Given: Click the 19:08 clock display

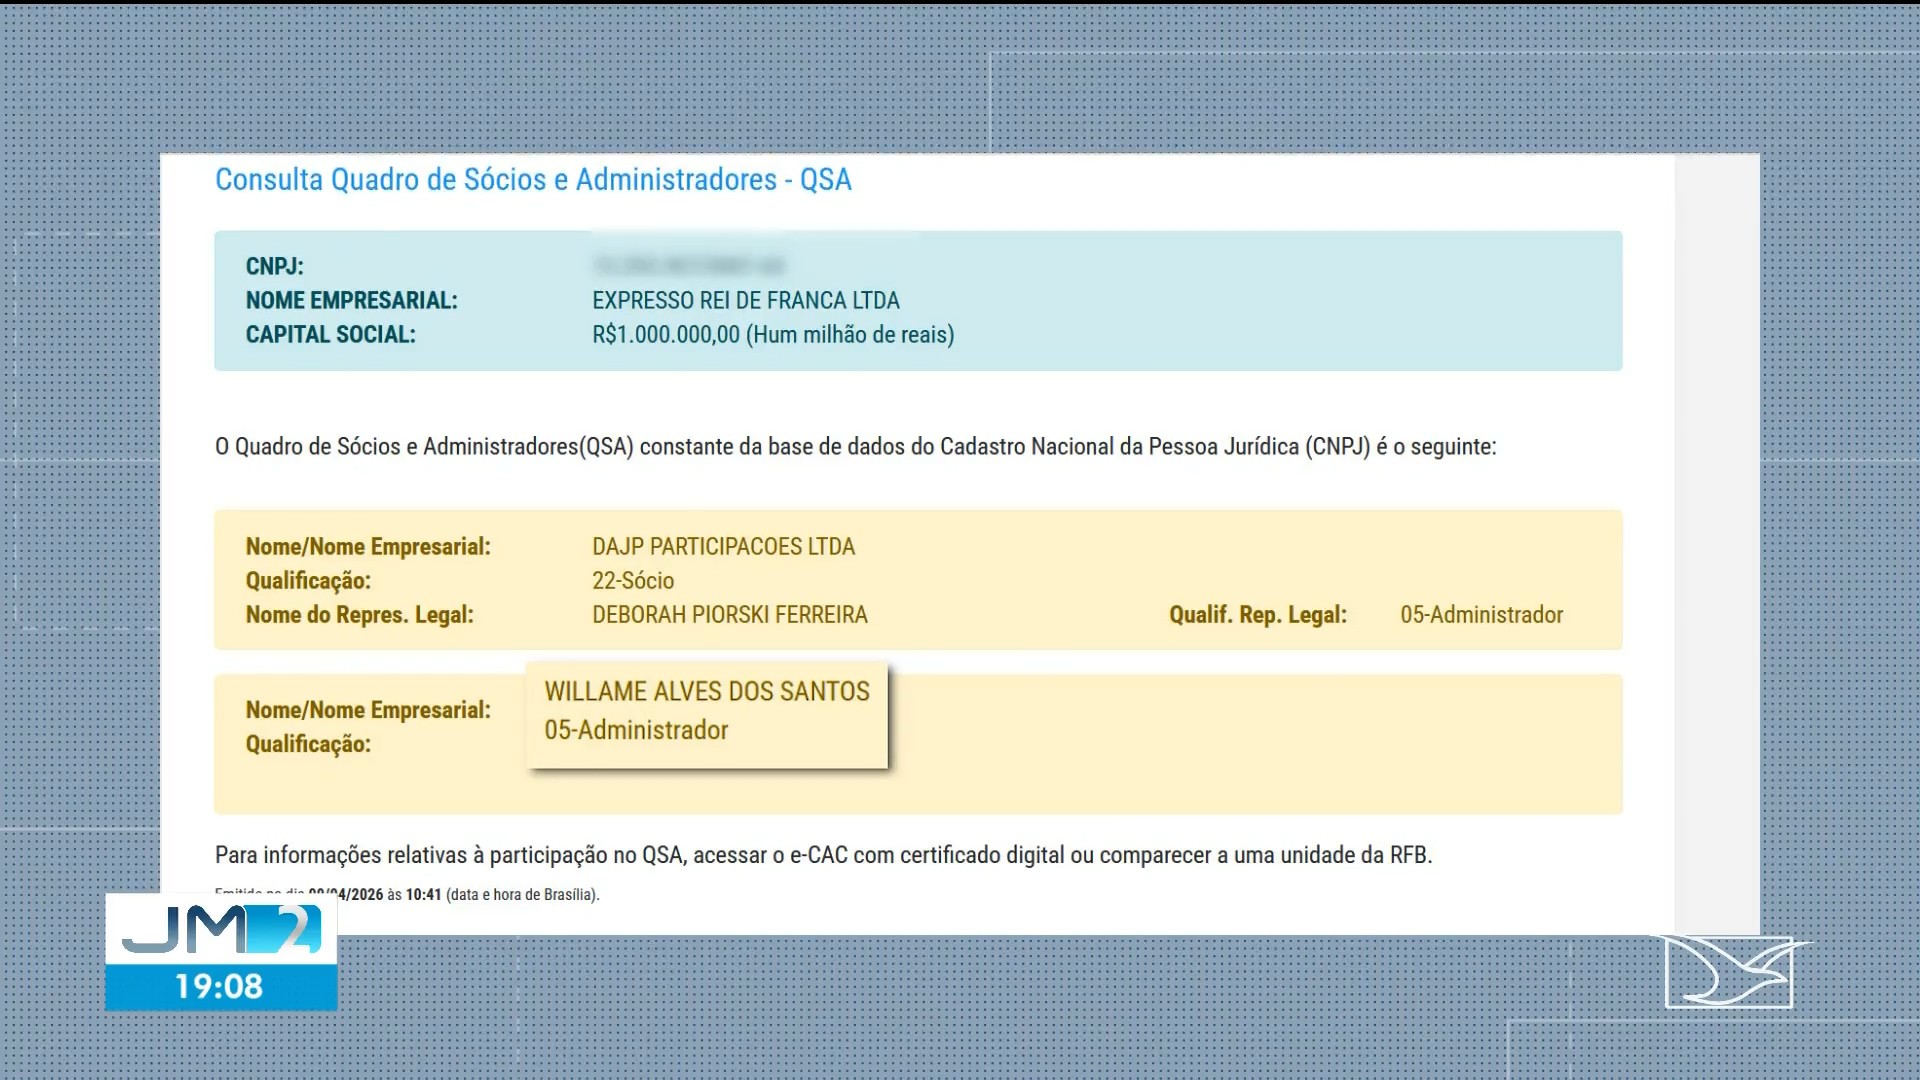Looking at the screenshot, I should [219, 987].
